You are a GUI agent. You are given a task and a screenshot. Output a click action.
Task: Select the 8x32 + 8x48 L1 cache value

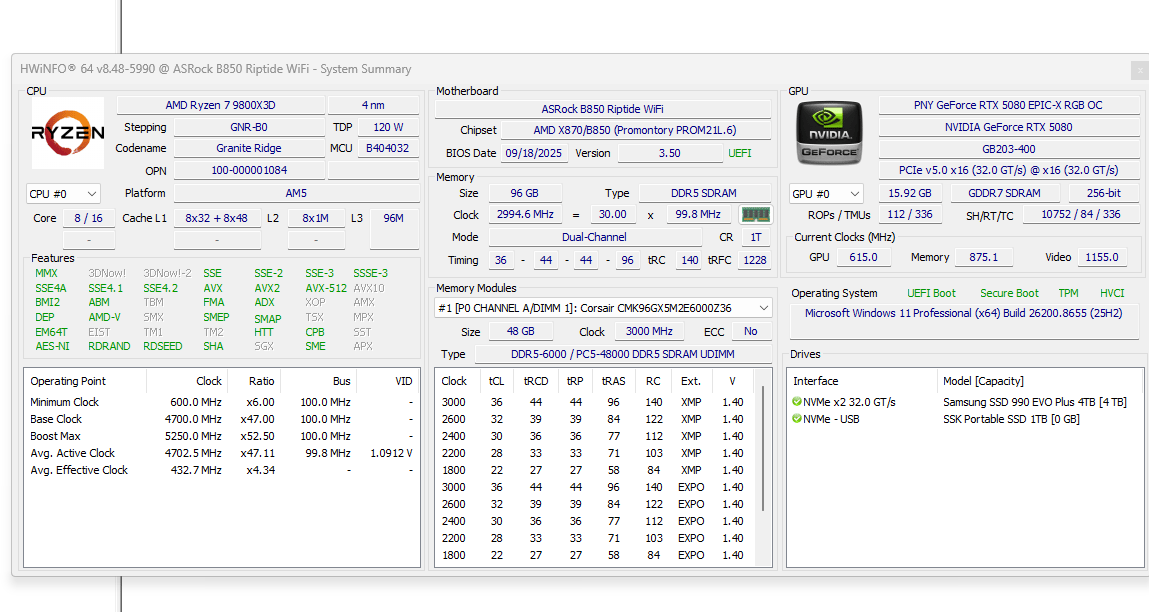coord(217,218)
